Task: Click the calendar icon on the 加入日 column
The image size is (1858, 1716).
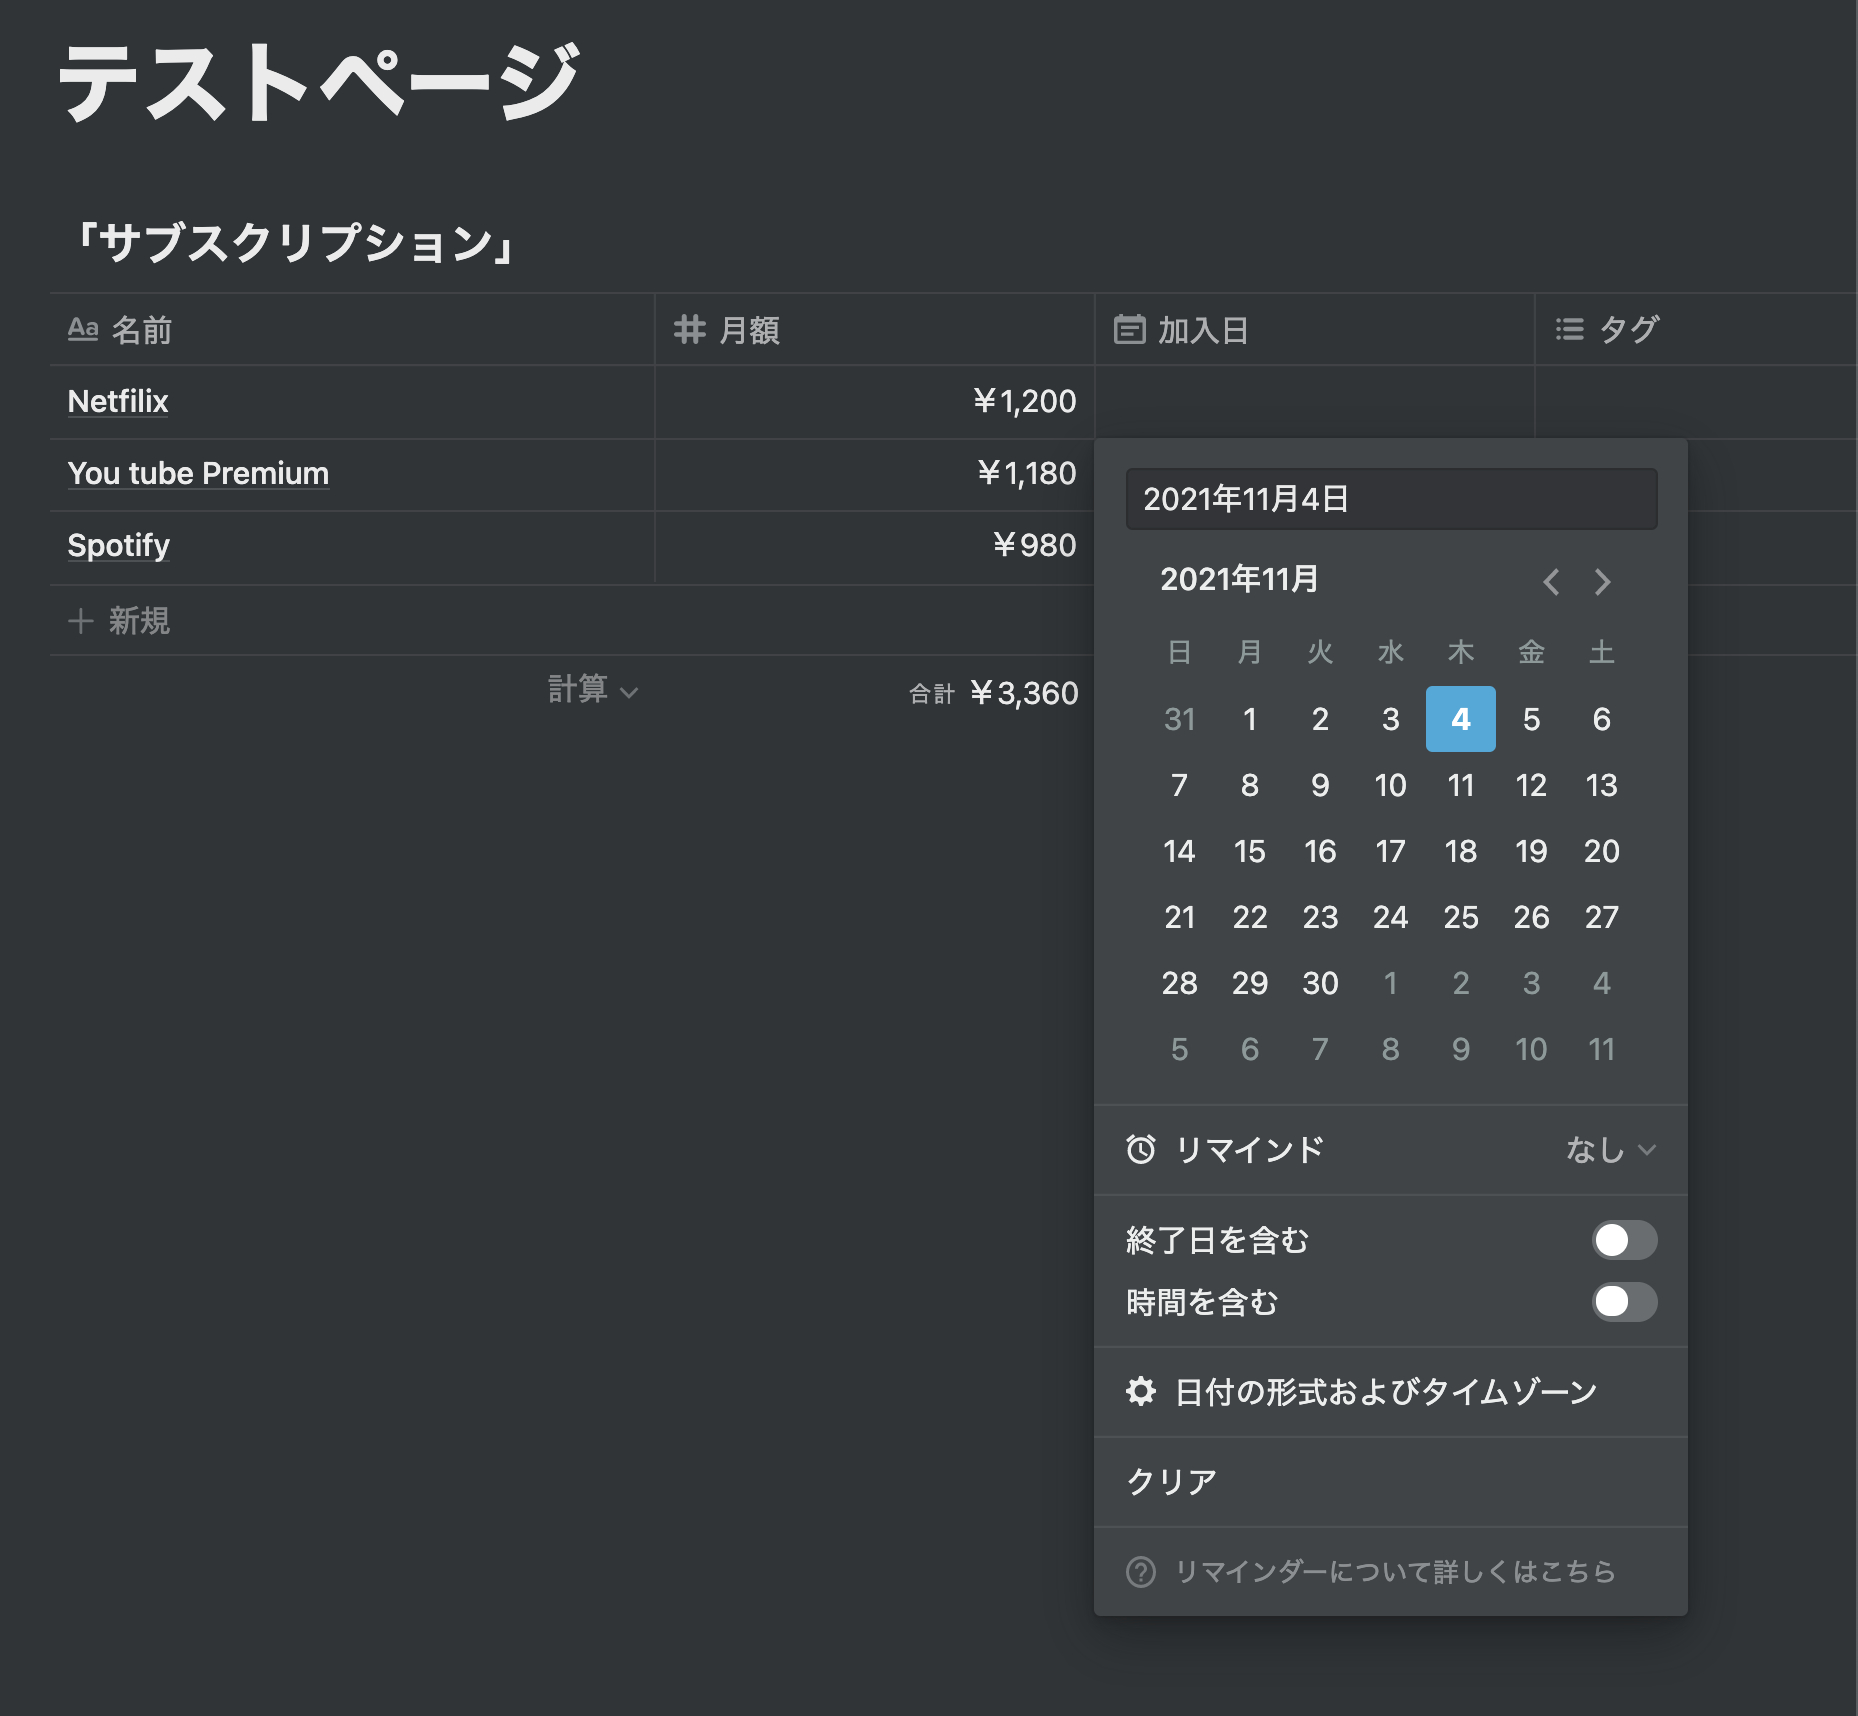Action: click(1130, 329)
